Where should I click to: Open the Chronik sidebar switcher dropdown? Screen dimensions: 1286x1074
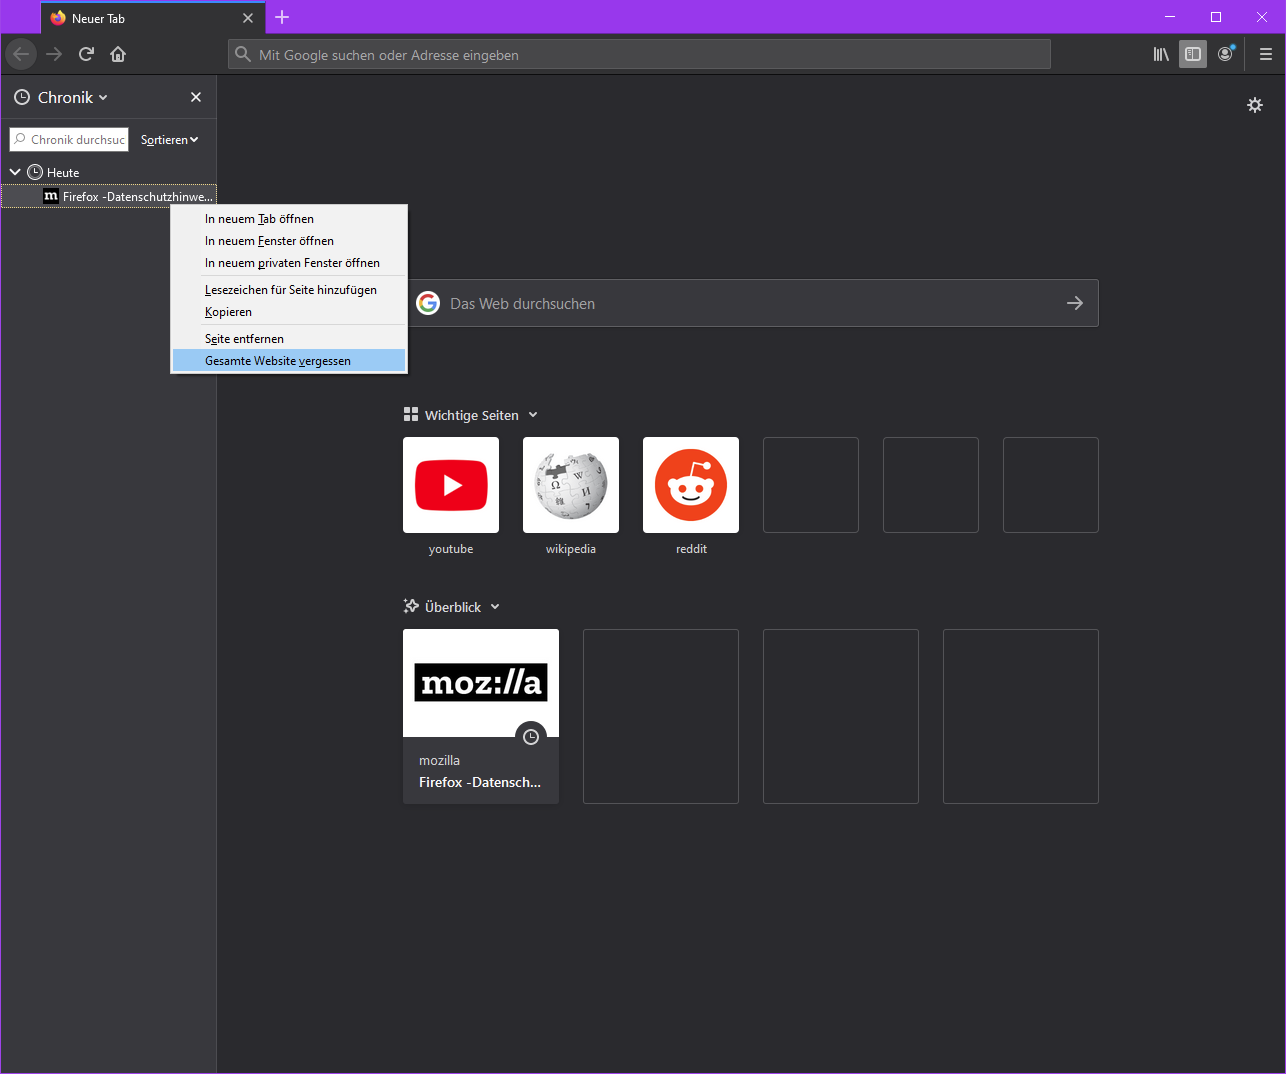pos(72,97)
